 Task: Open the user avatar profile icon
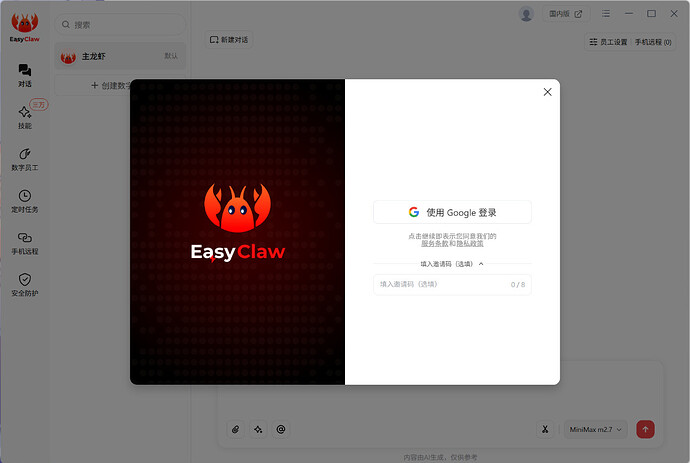click(526, 14)
